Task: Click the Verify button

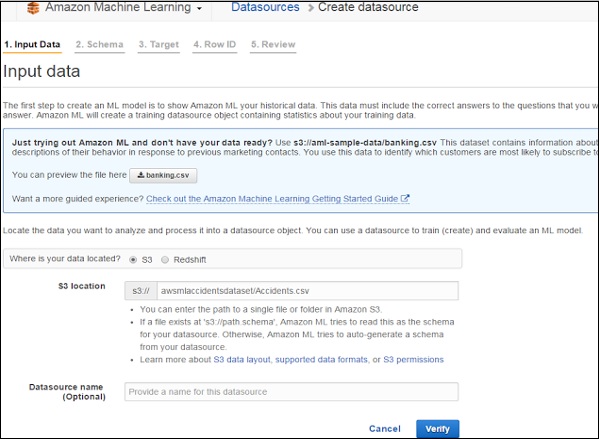Action: pyautogui.click(x=437, y=429)
